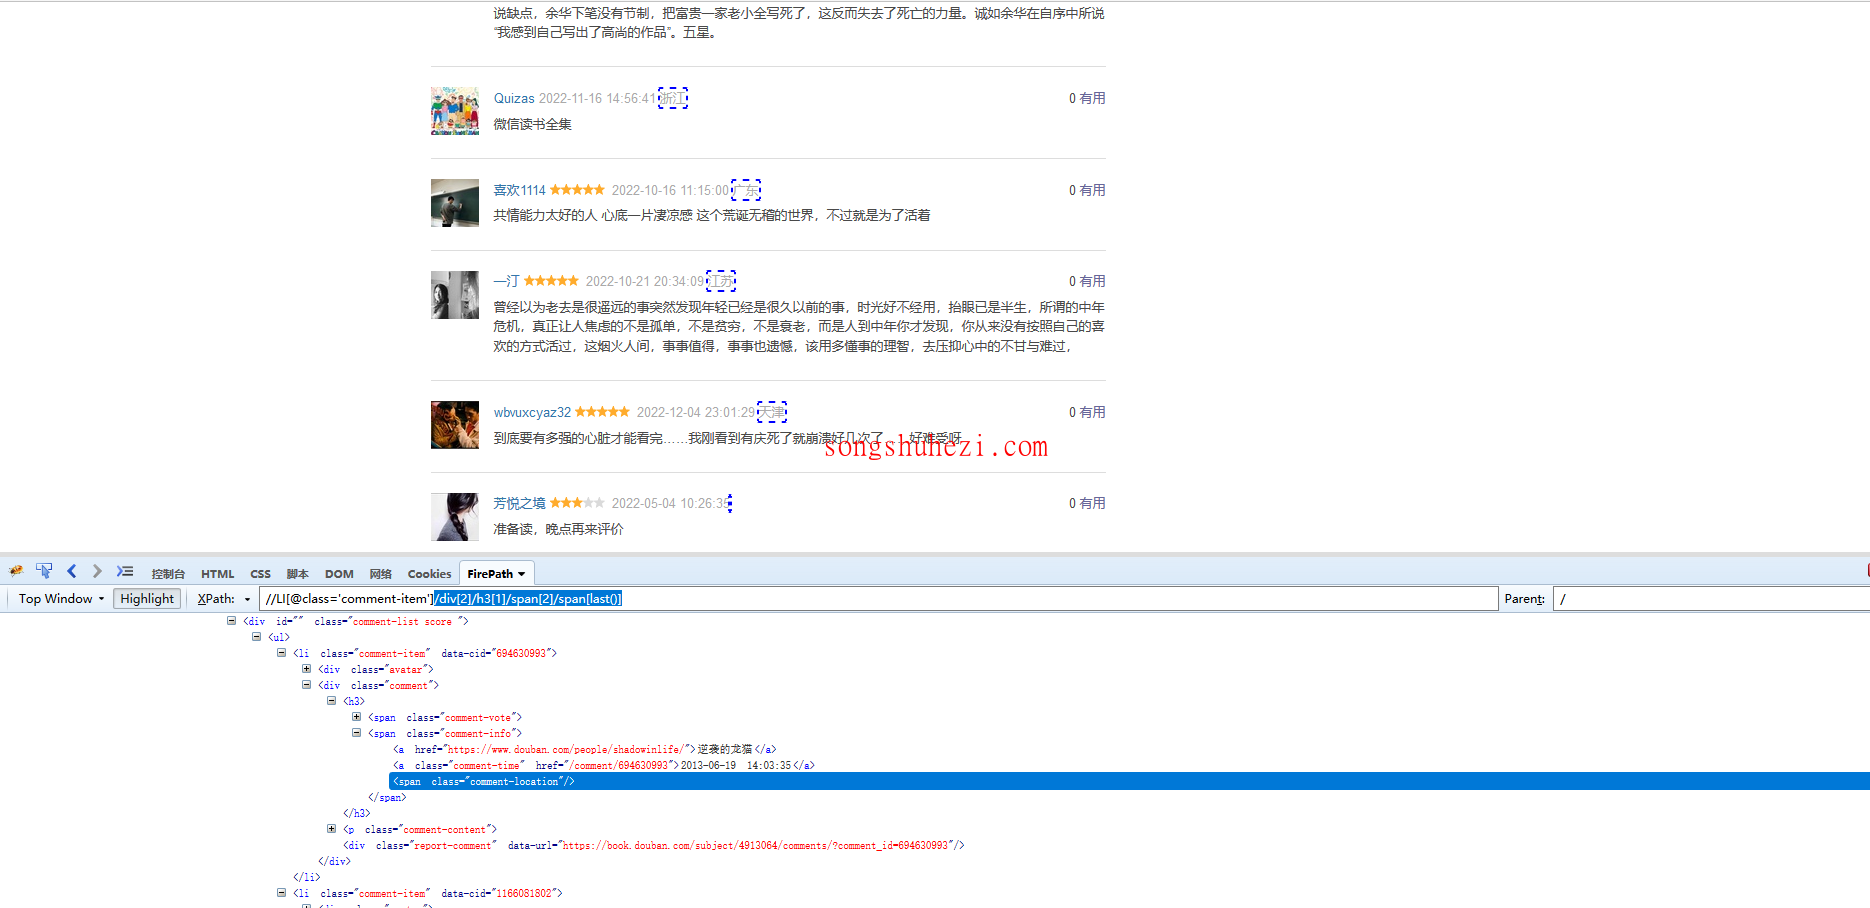Click wbvuxcyaz32 avatar thumbnail
The image size is (1870, 908).
pyautogui.click(x=455, y=425)
